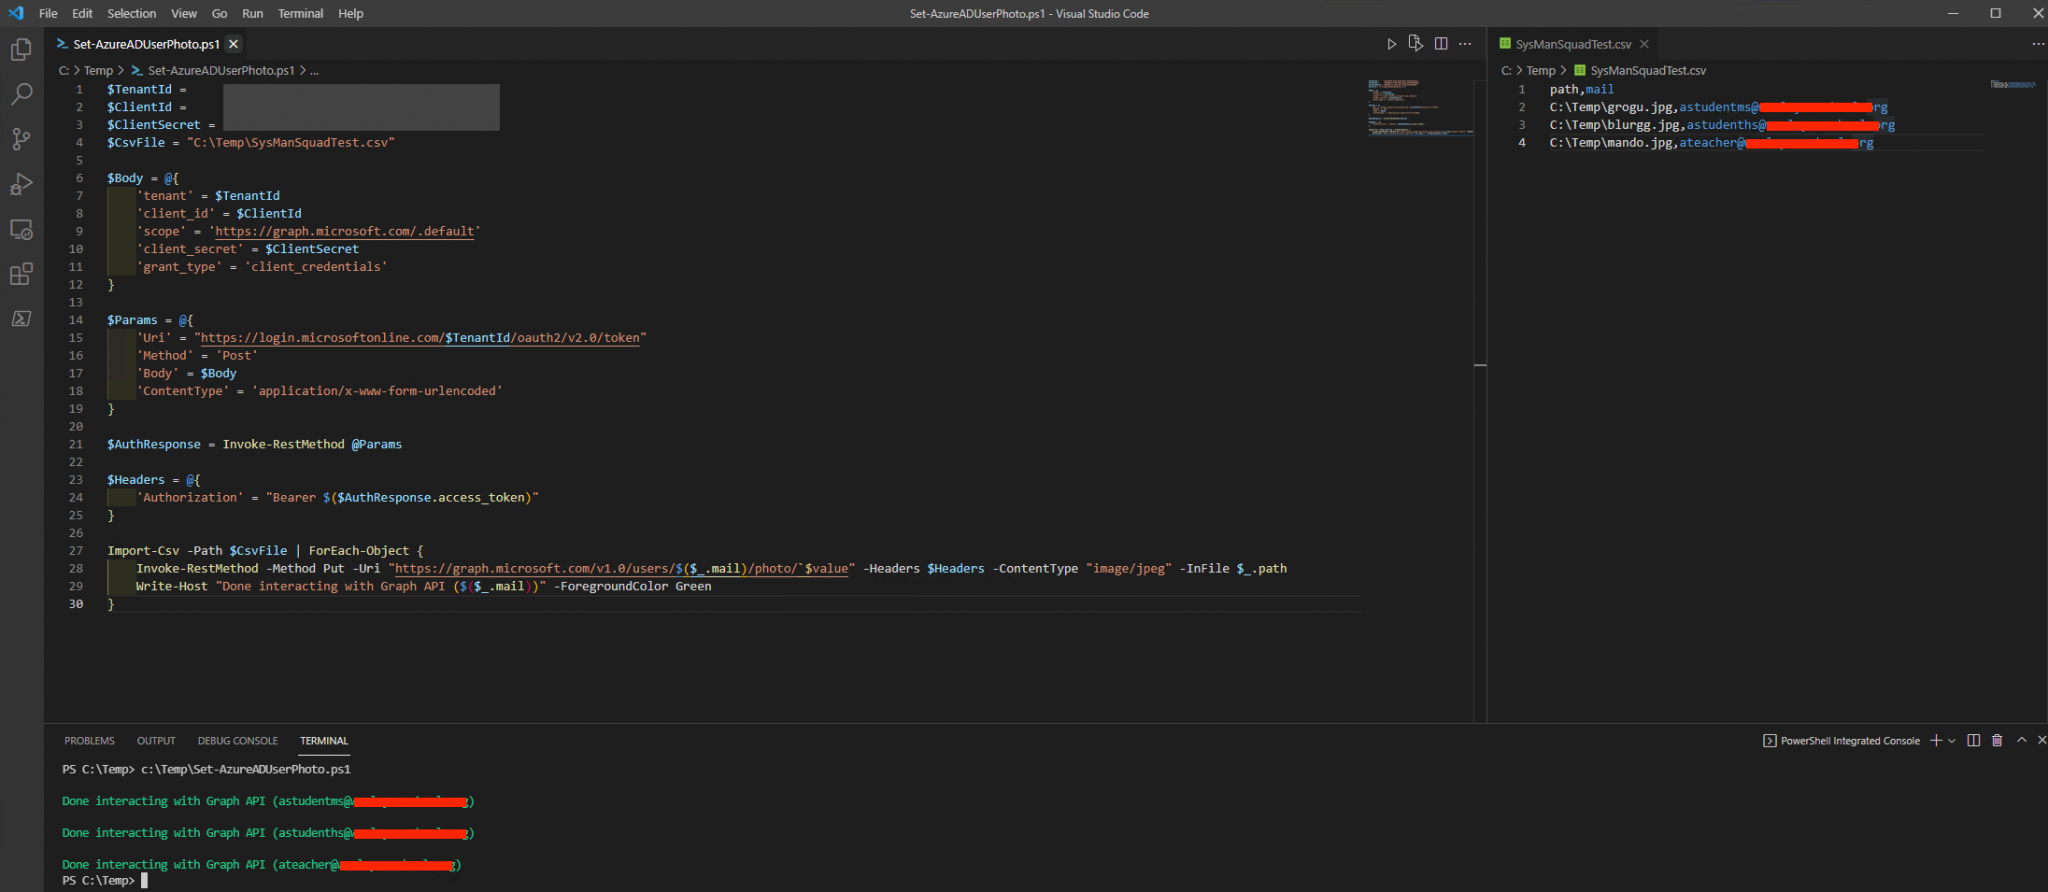Click 'C:\Temp\mando.jpg' in the CSV file
This screenshot has width=2048, height=892.
click(1611, 143)
